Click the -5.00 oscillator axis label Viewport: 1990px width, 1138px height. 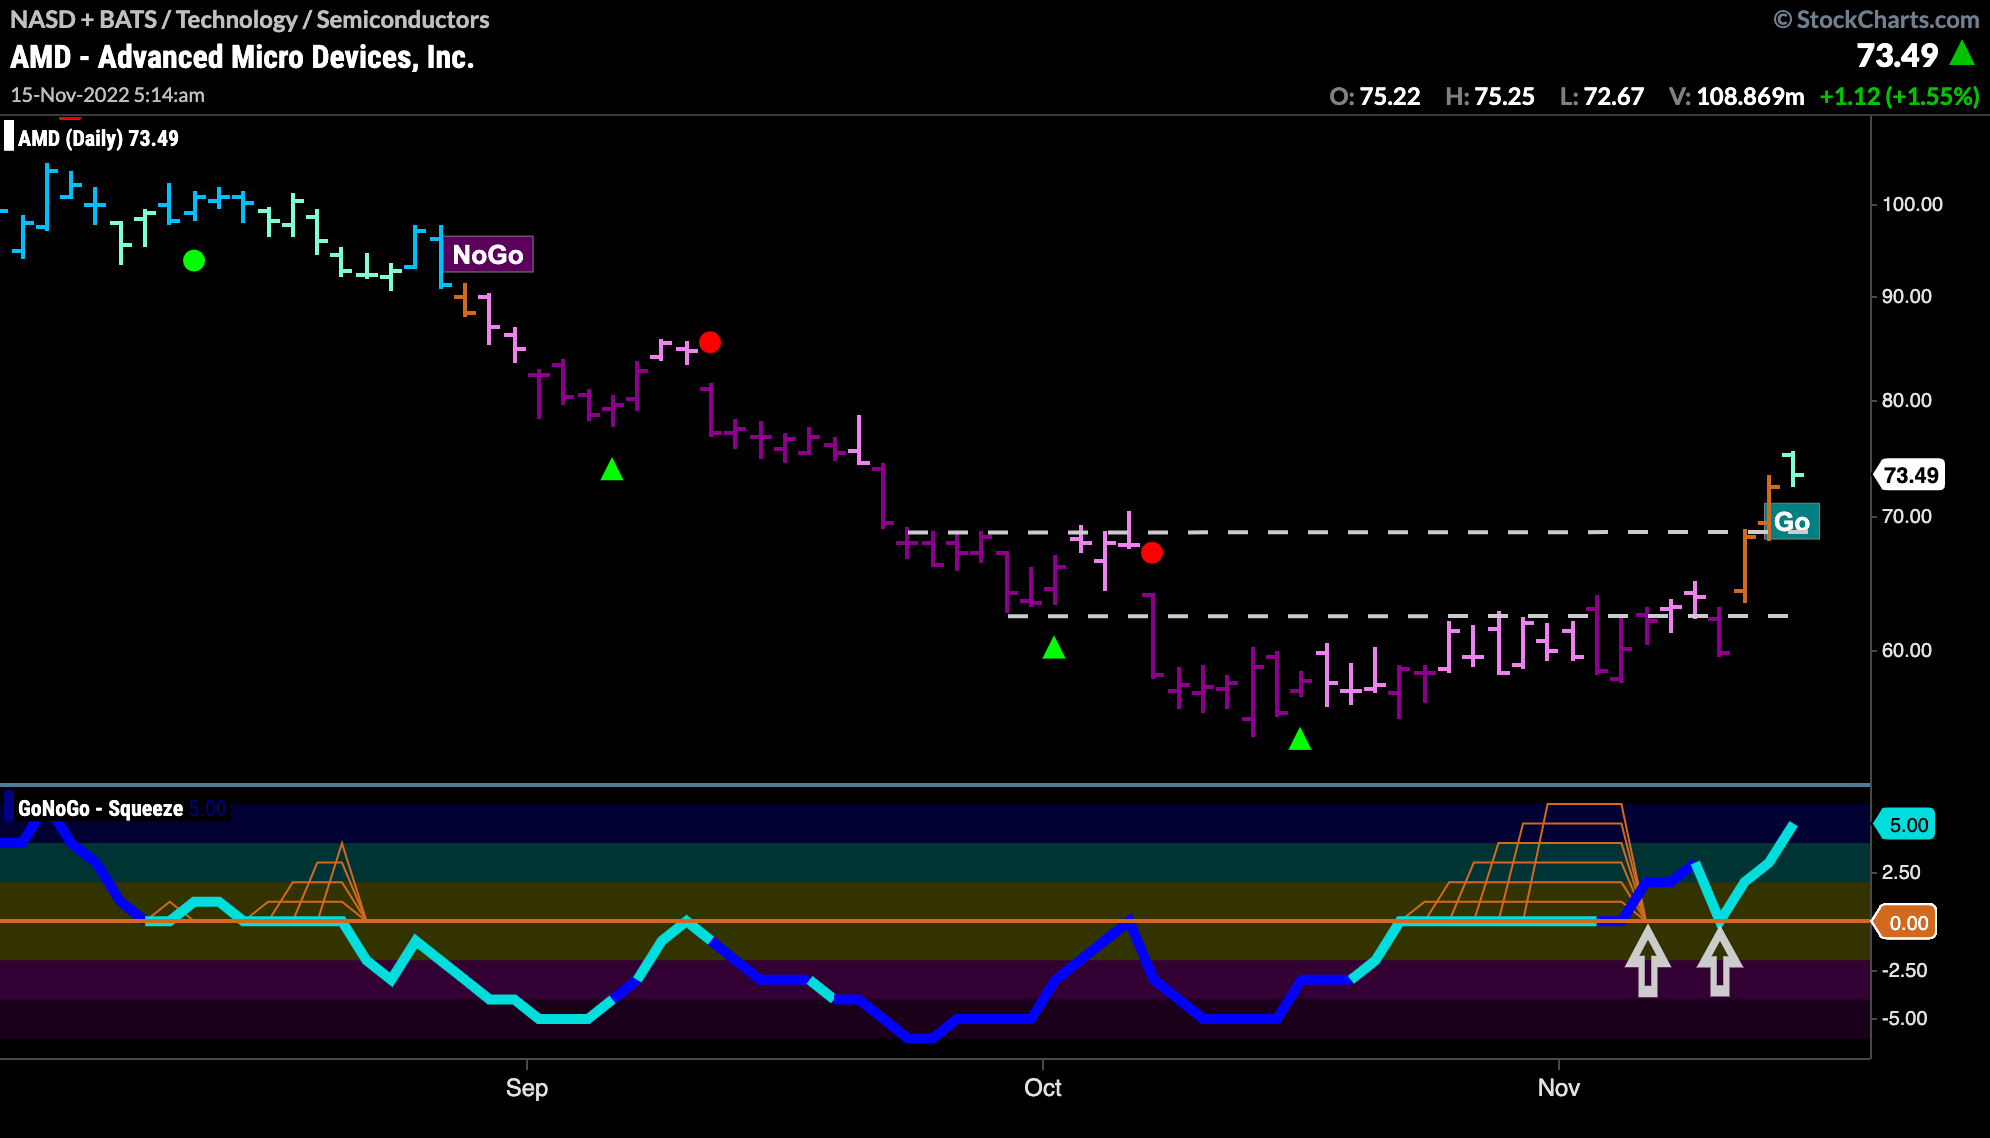pos(1904,1018)
